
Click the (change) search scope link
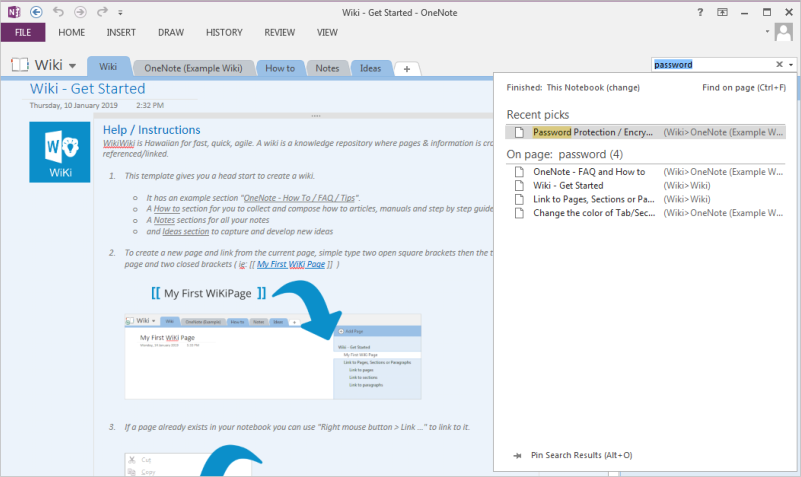coord(623,87)
